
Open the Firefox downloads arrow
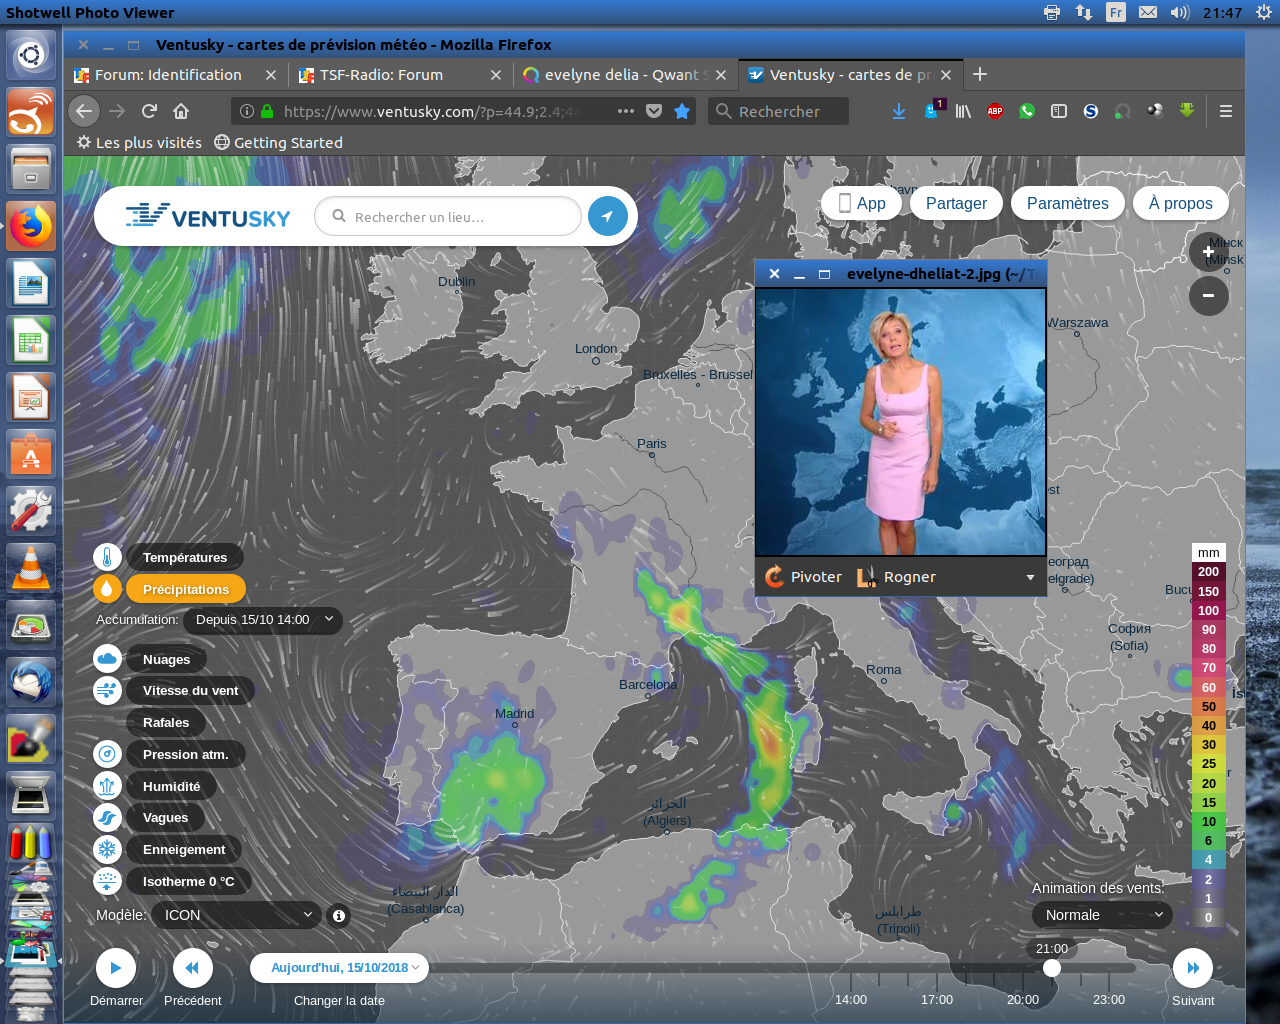tap(899, 111)
